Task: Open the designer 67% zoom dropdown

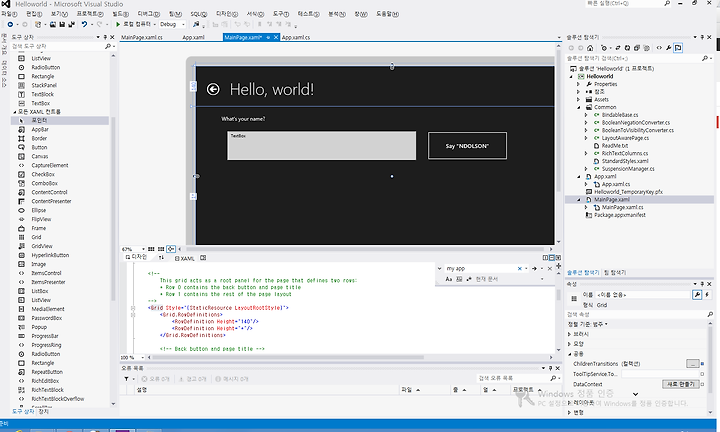Action: (133, 249)
